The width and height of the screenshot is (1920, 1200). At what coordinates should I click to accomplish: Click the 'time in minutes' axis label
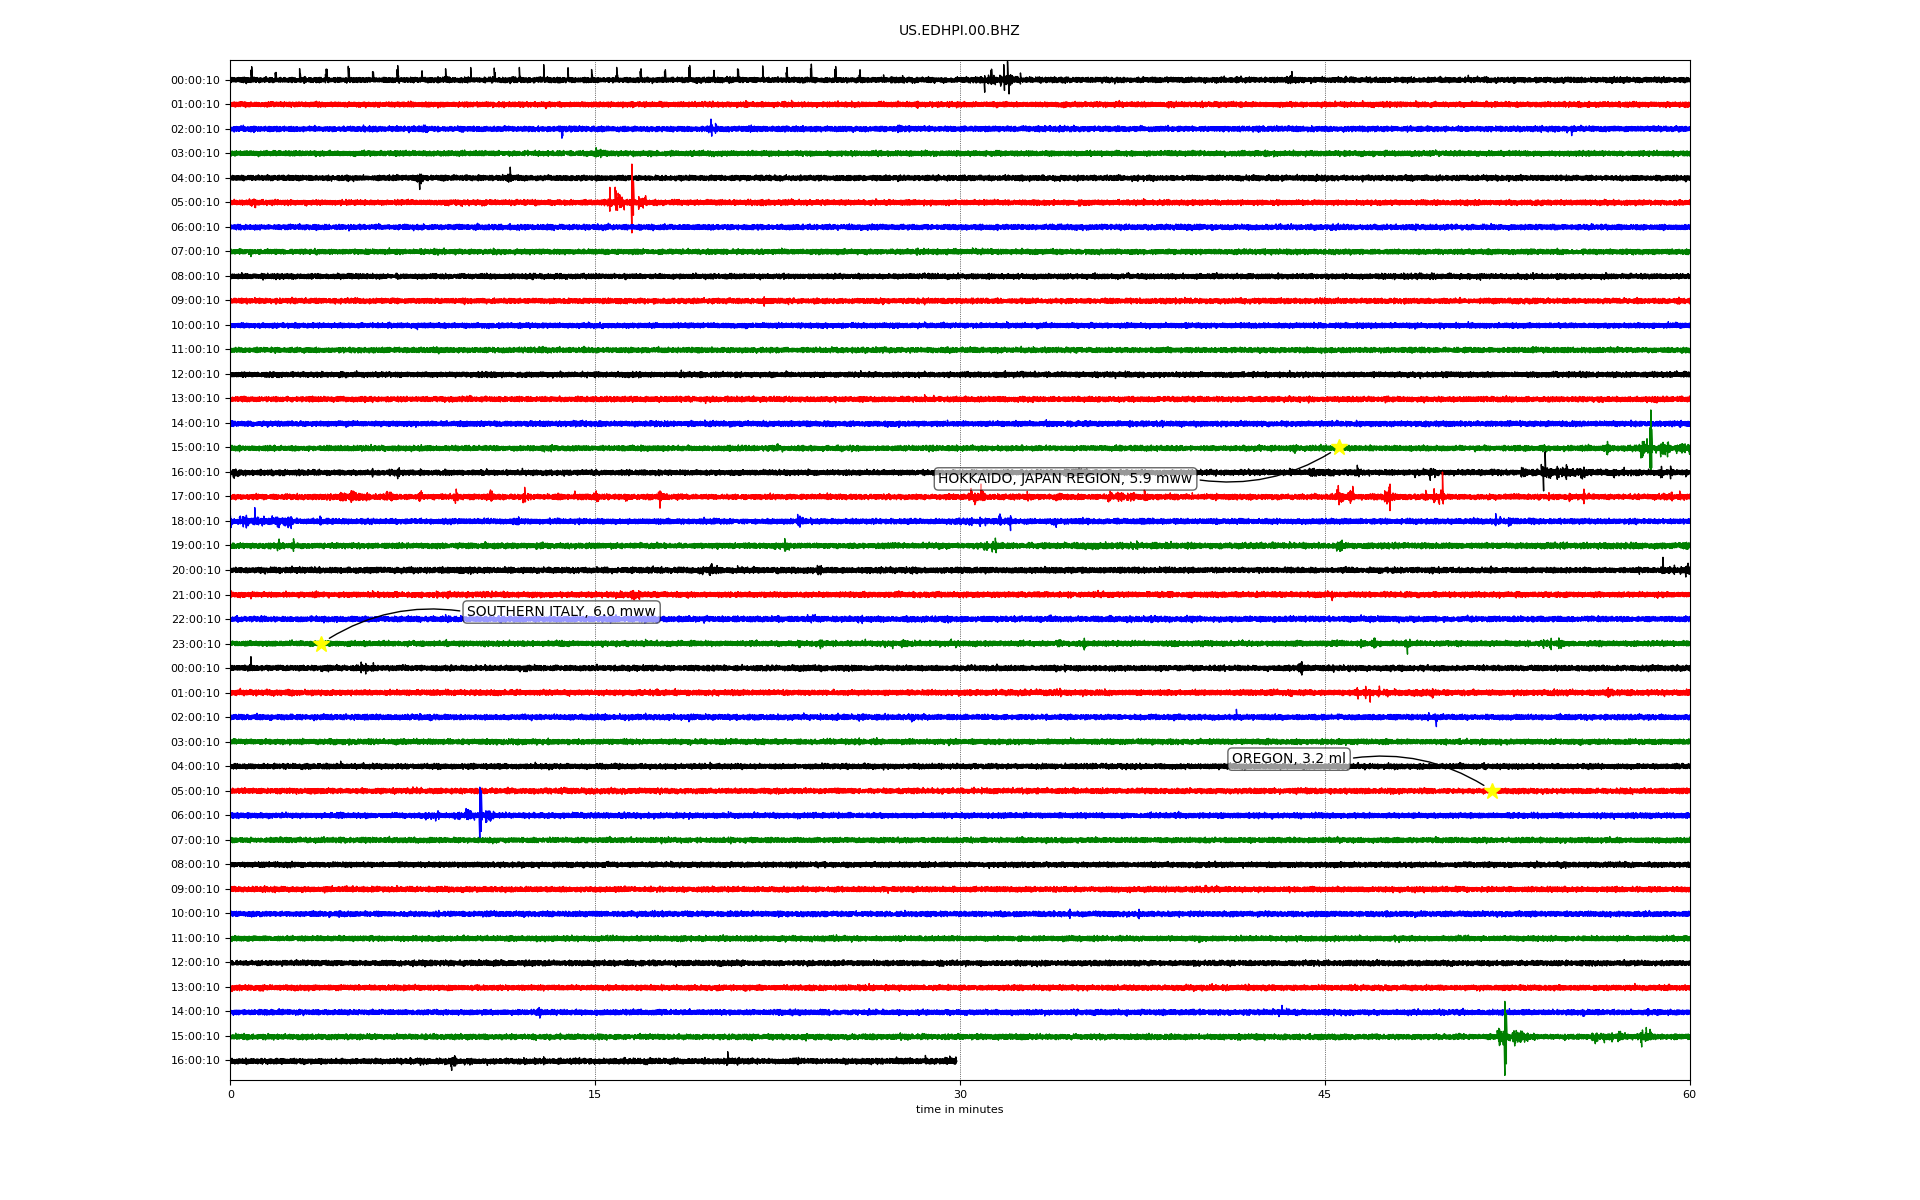coord(959,1109)
